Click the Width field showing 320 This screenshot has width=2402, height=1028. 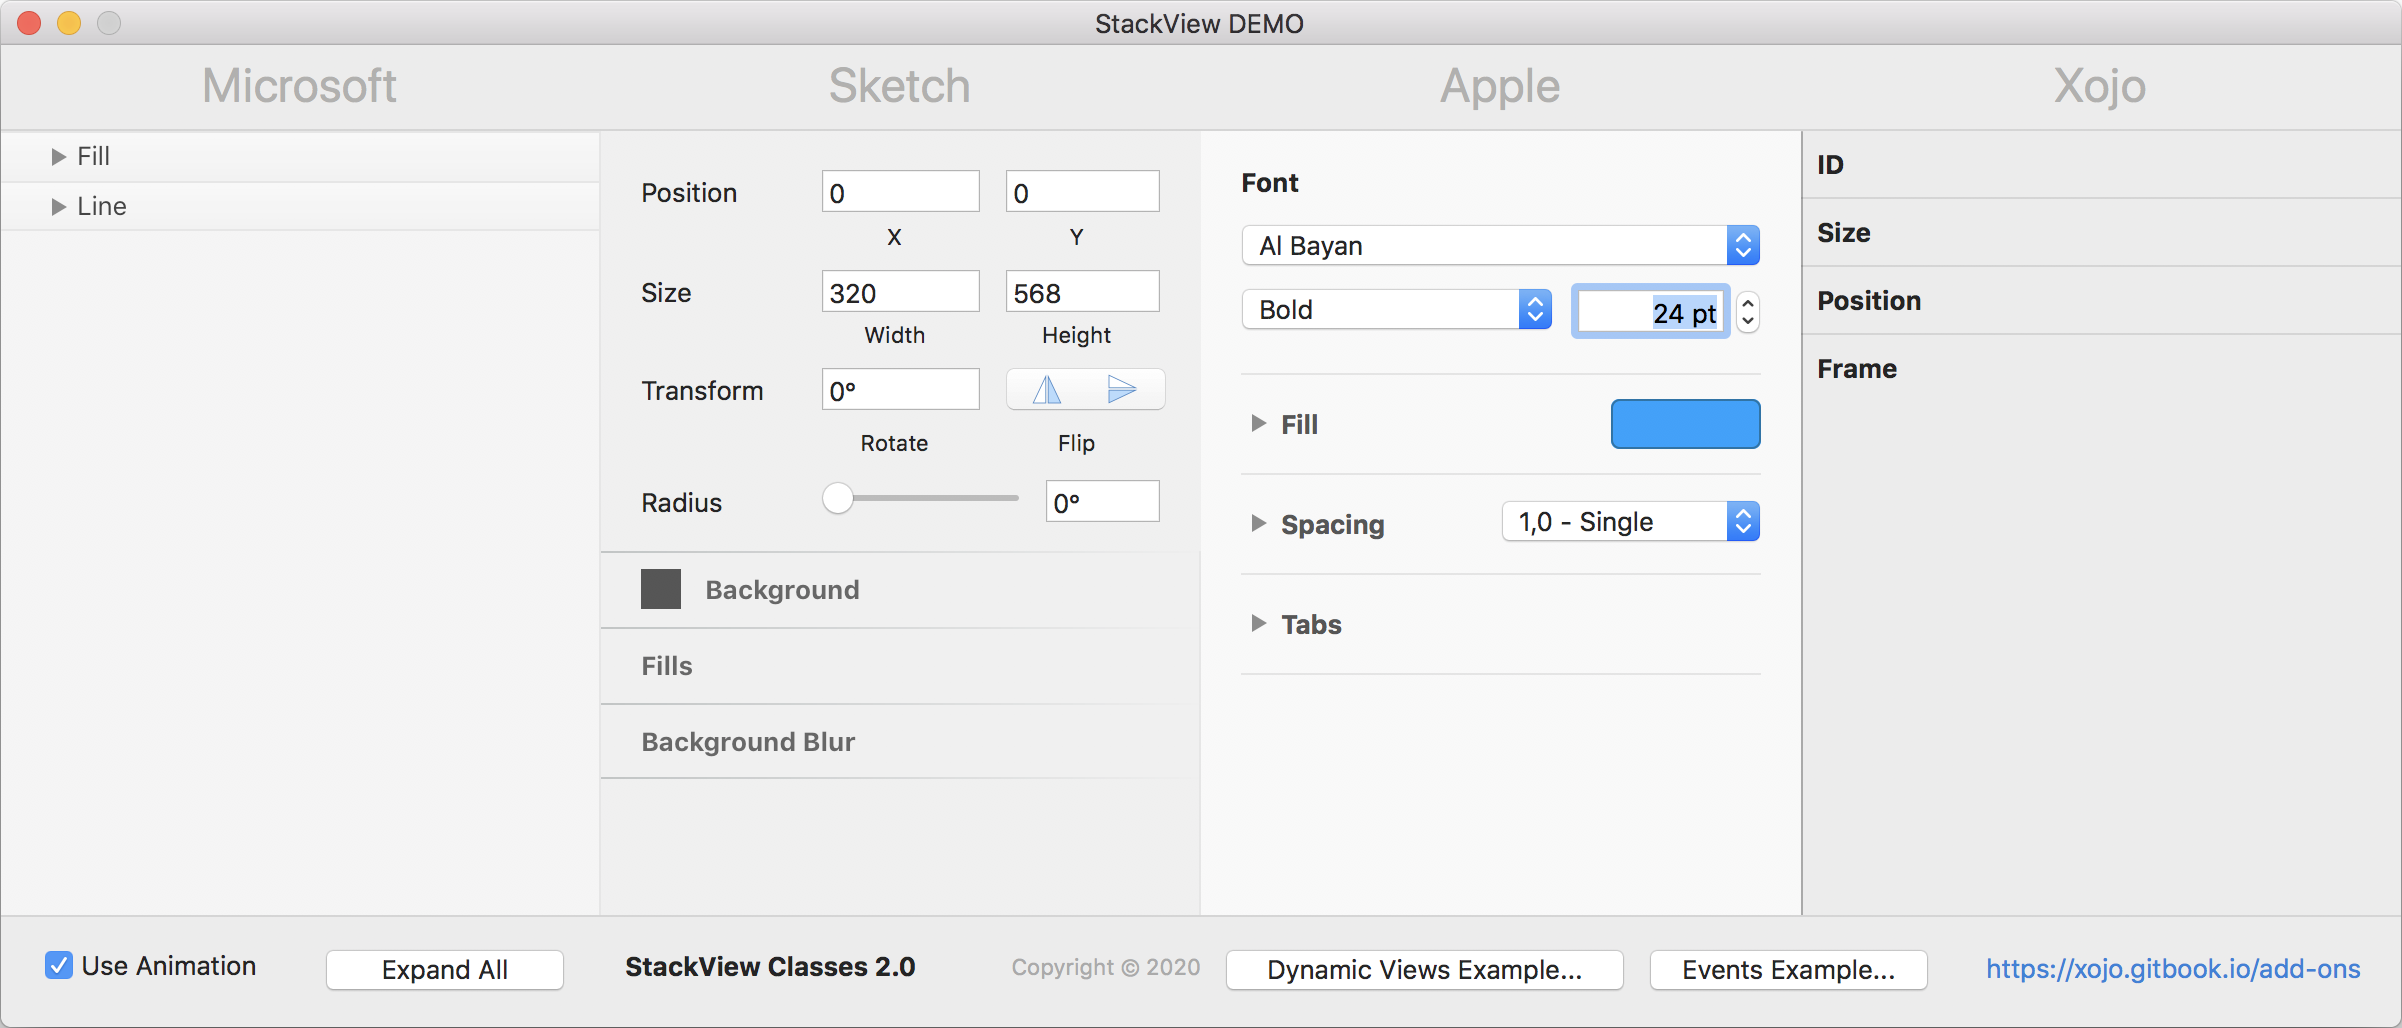[x=900, y=292]
